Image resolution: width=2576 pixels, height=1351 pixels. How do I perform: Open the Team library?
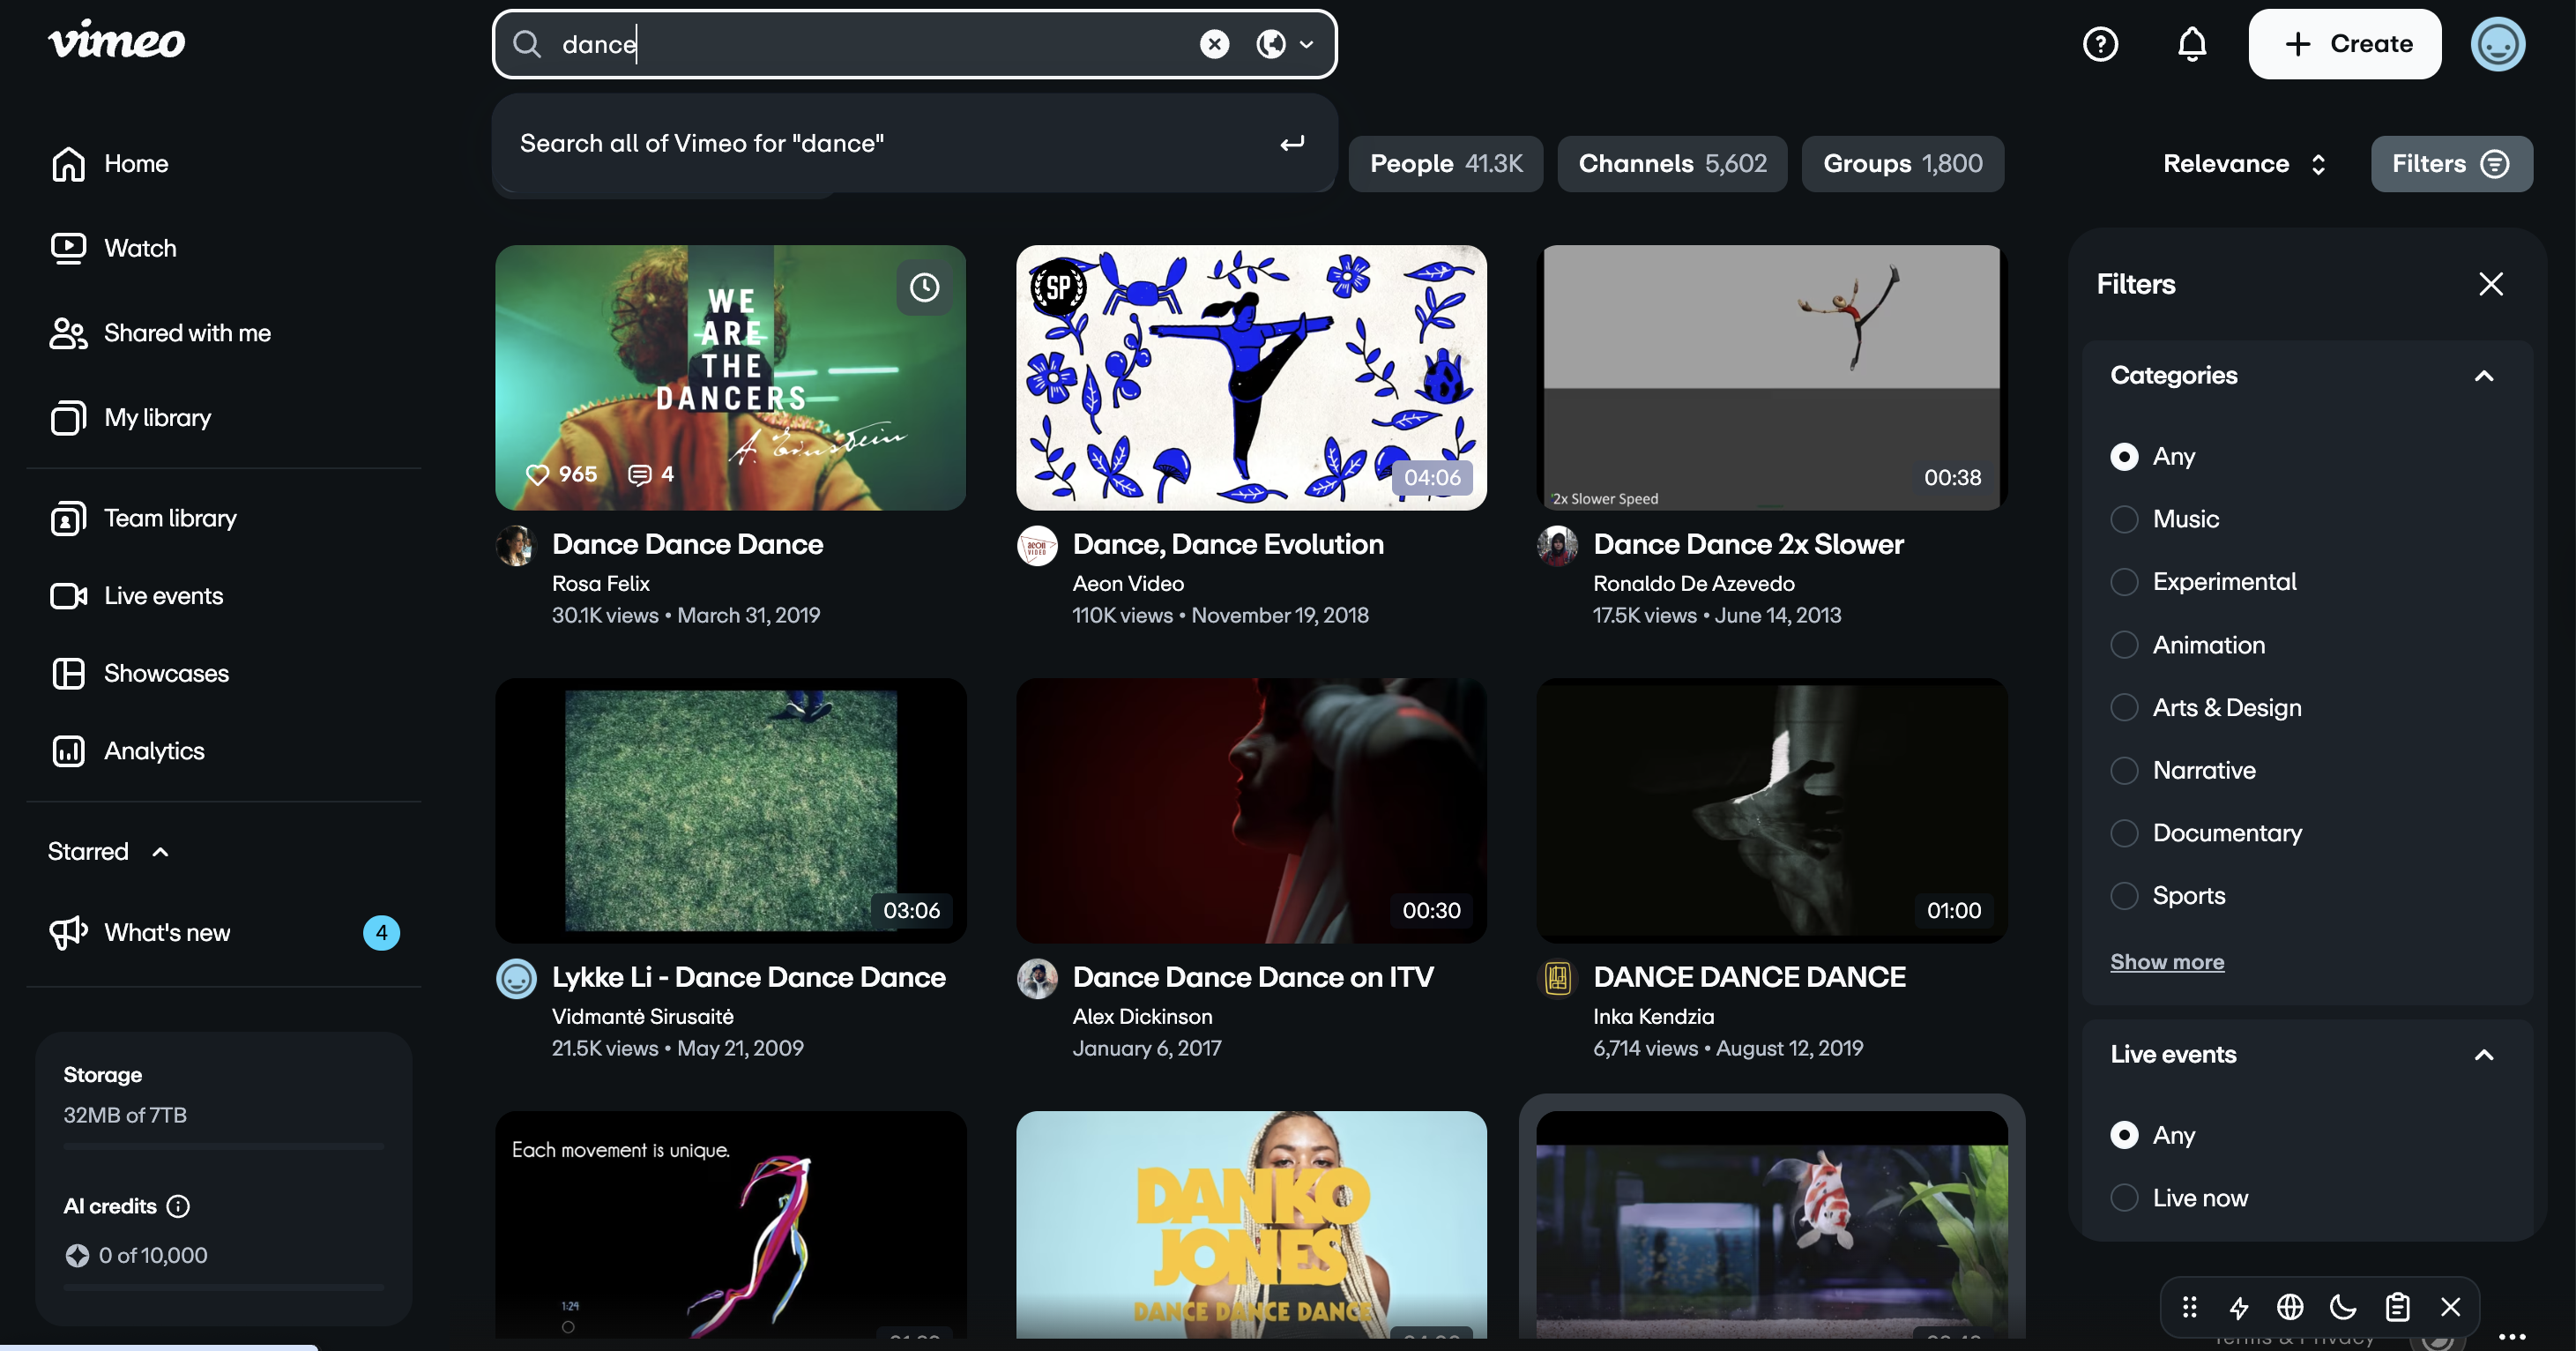pos(169,518)
